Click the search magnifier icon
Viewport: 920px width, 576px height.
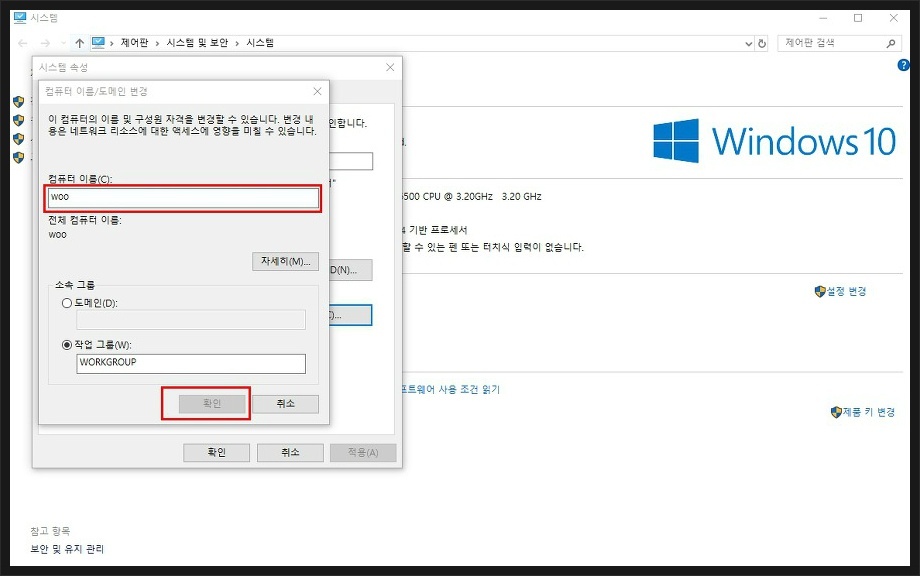pyautogui.click(x=891, y=43)
